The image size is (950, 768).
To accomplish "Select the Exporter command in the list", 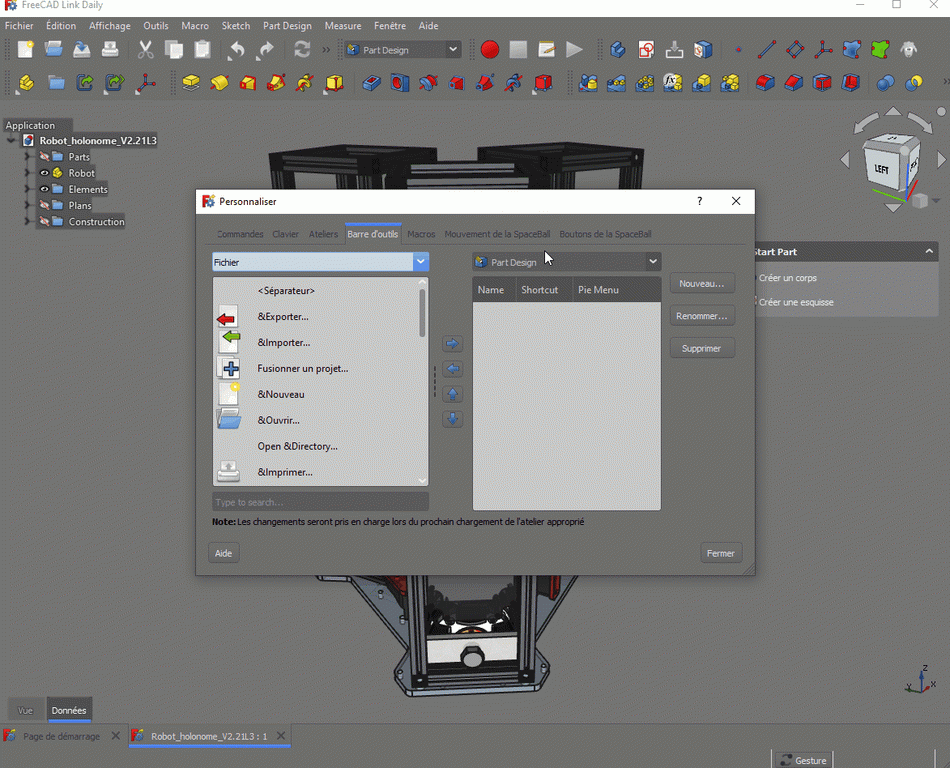I will 283,317.
